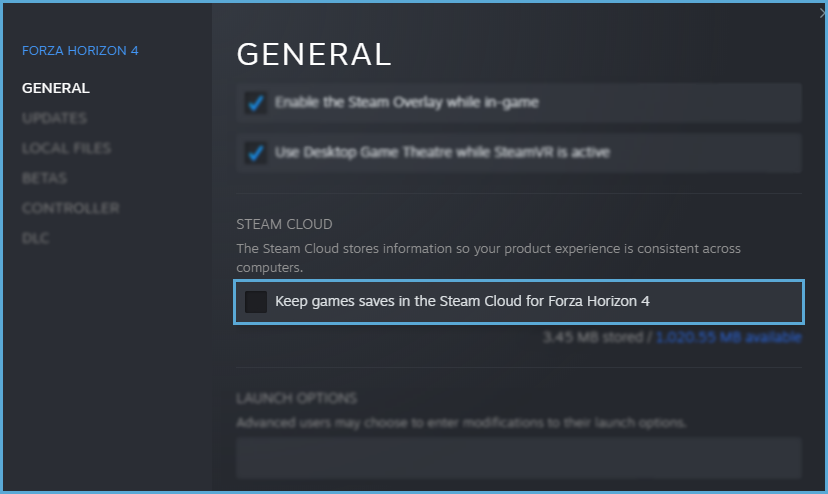The height and width of the screenshot is (494, 828).
Task: Open the LOCAL FILES tab
Action: click(66, 148)
